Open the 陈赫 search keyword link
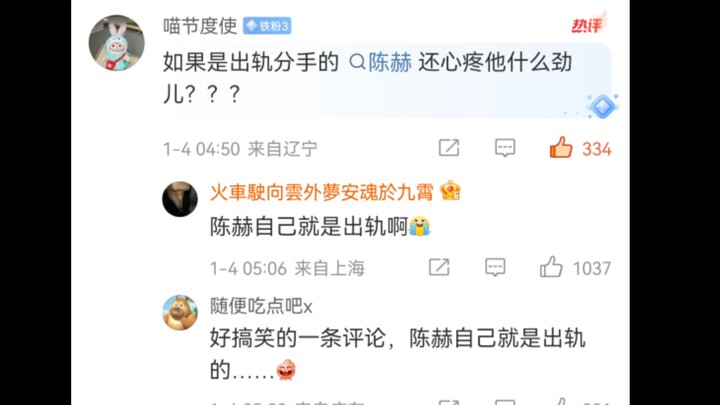 pyautogui.click(x=381, y=62)
